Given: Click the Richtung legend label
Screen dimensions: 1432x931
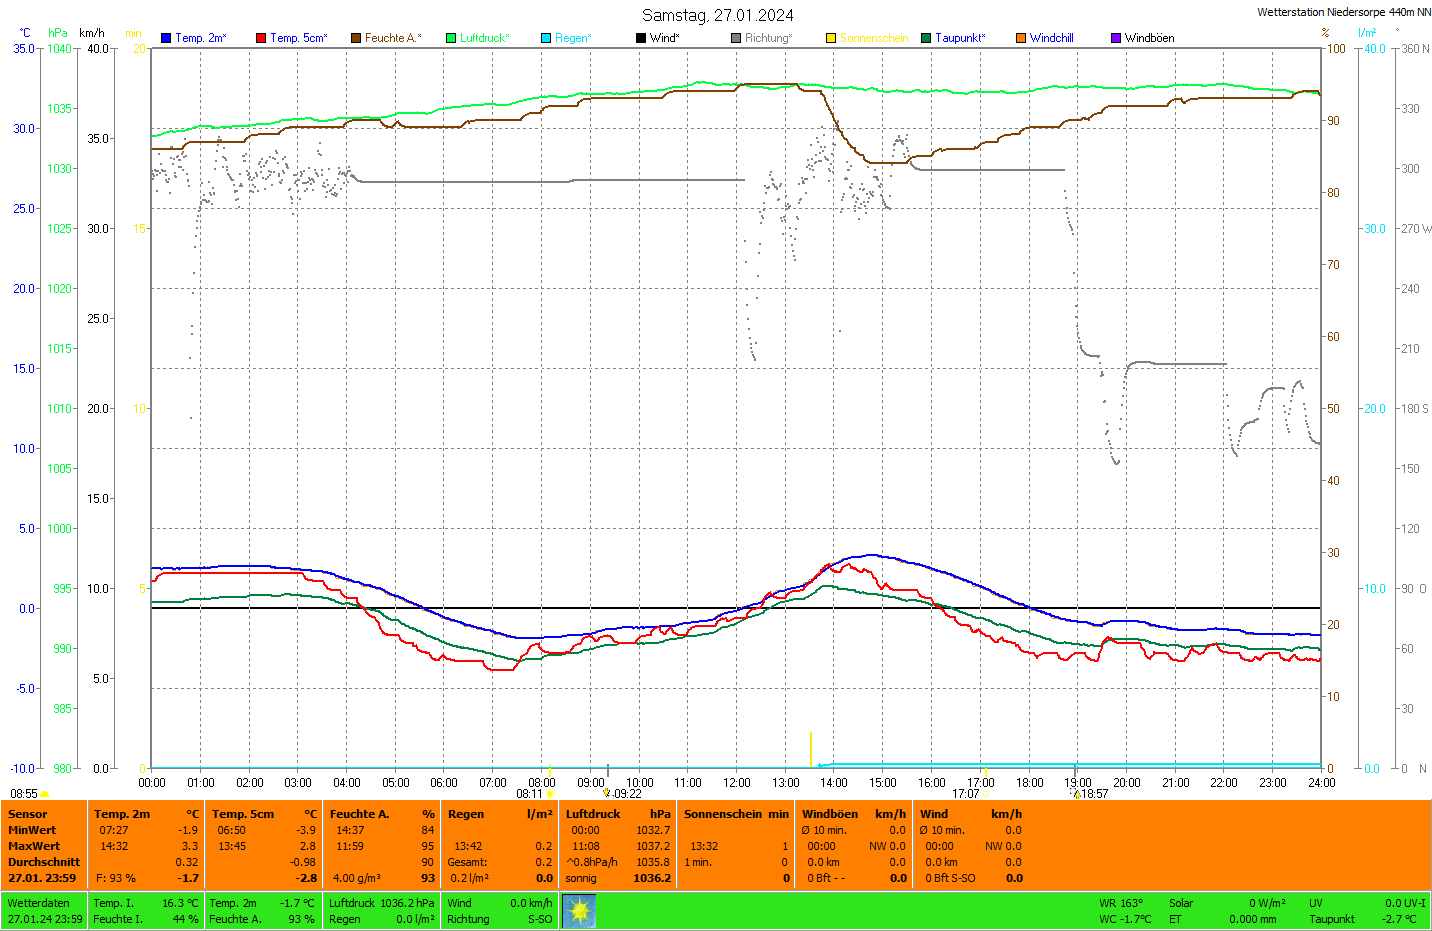Looking at the screenshot, I should [768, 38].
